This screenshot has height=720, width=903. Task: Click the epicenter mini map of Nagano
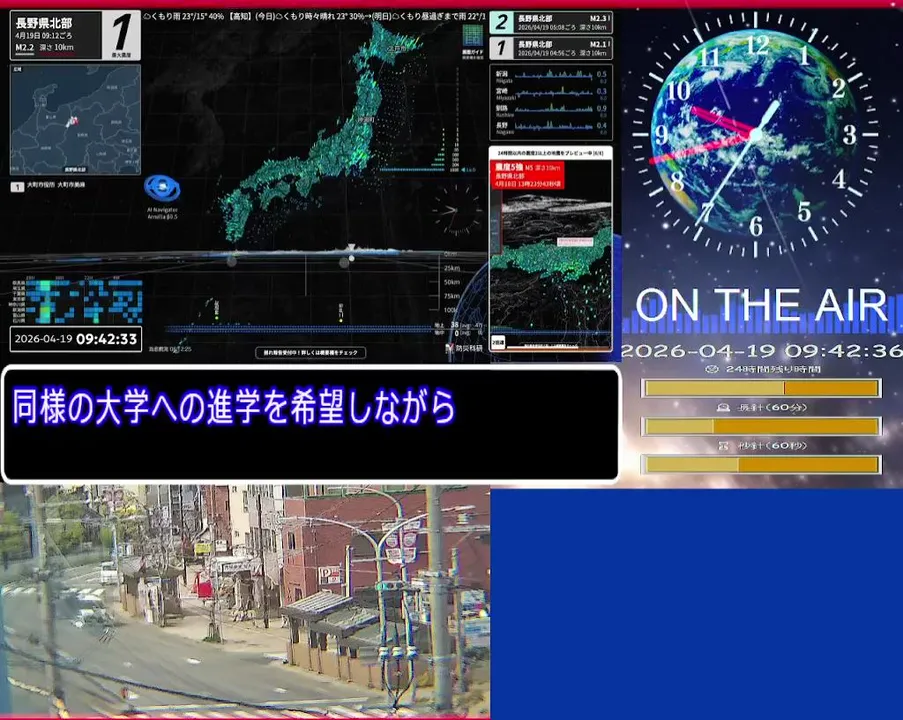(x=75, y=119)
